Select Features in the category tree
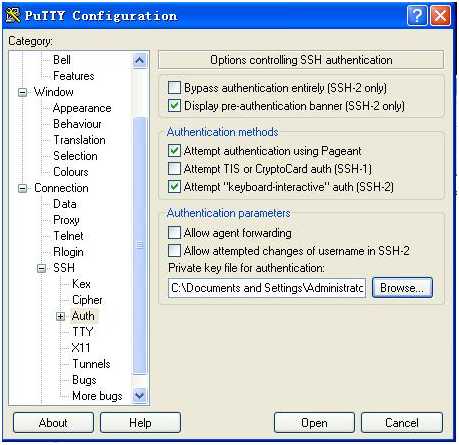 (74, 76)
